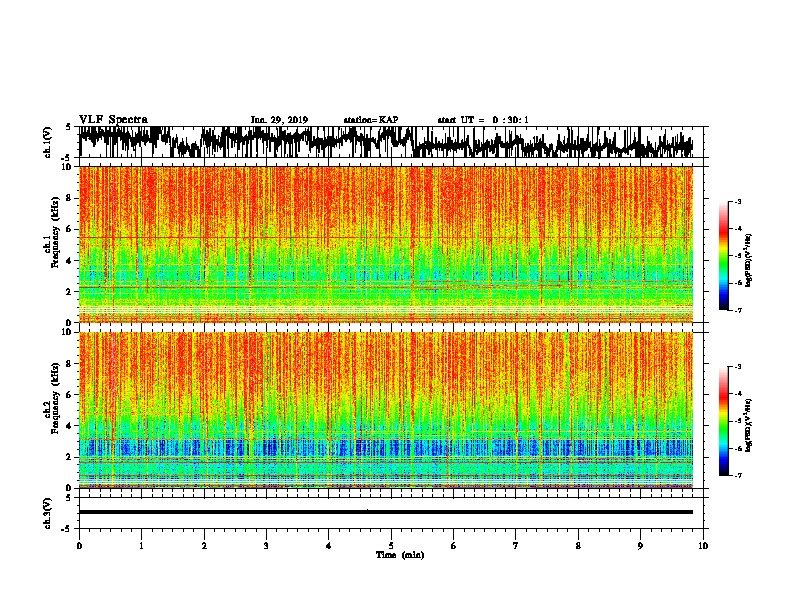Click the "start UT = 0:30:1" label
792x612 pixels.
(483, 120)
